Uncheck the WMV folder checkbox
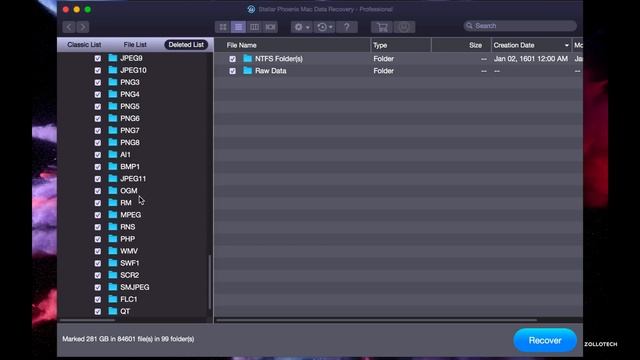640x360 pixels. [x=98, y=251]
